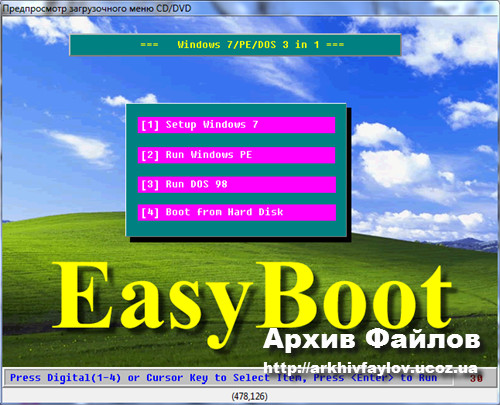The width and height of the screenshot is (500, 405).
Task: Click the [4] number label
Action: pyautogui.click(x=150, y=213)
